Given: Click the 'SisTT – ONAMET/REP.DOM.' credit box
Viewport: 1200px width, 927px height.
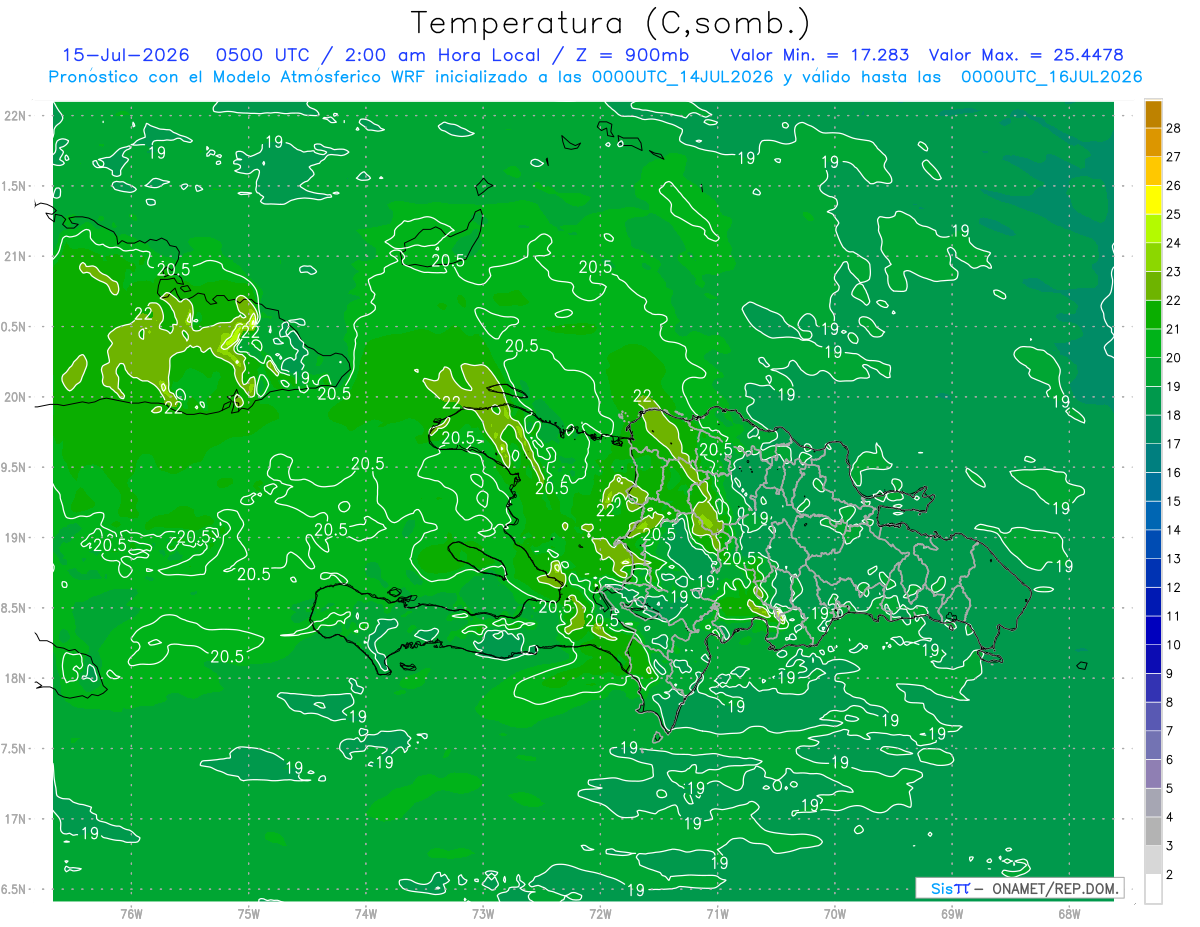Looking at the screenshot, I should (x=1019, y=888).
